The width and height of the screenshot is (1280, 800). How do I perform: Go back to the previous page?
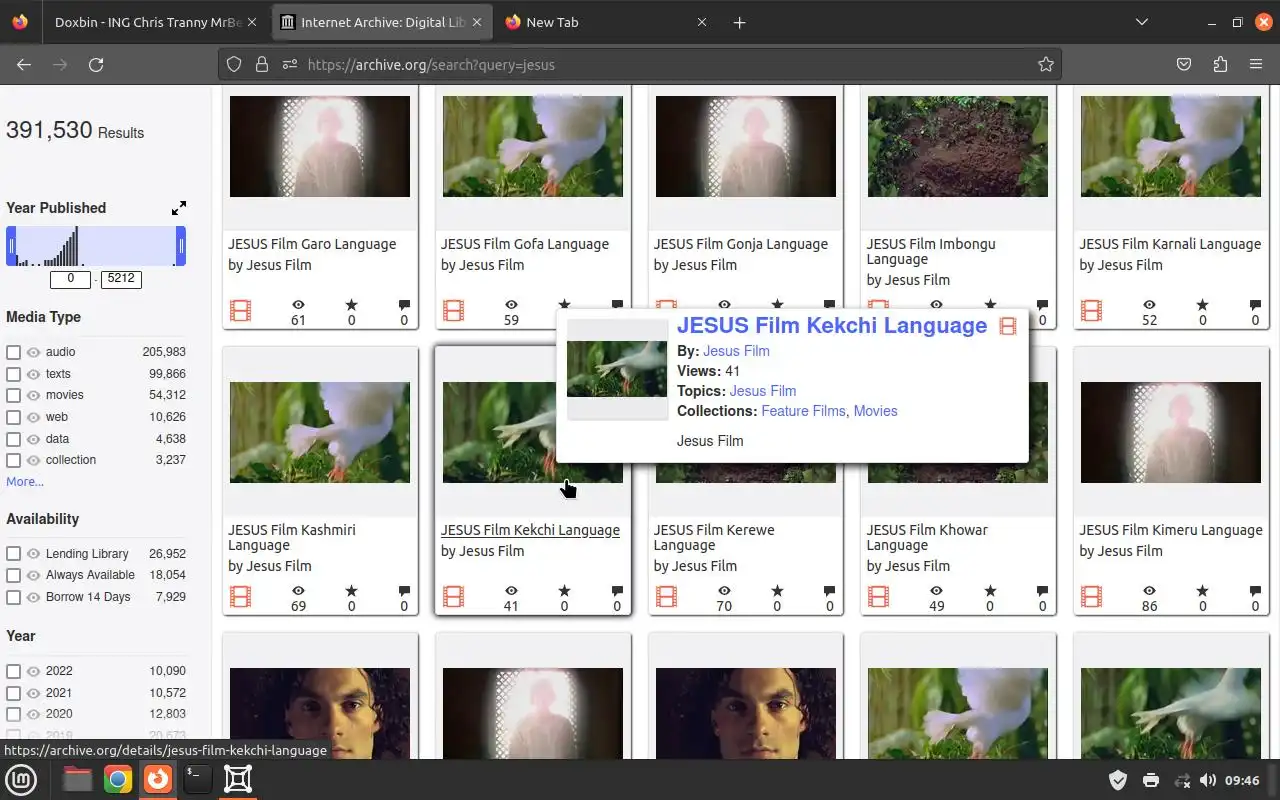(x=24, y=64)
